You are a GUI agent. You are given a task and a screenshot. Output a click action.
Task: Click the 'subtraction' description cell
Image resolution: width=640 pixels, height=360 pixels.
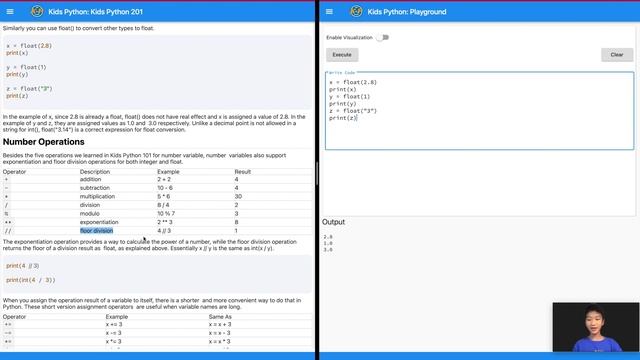[95, 188]
